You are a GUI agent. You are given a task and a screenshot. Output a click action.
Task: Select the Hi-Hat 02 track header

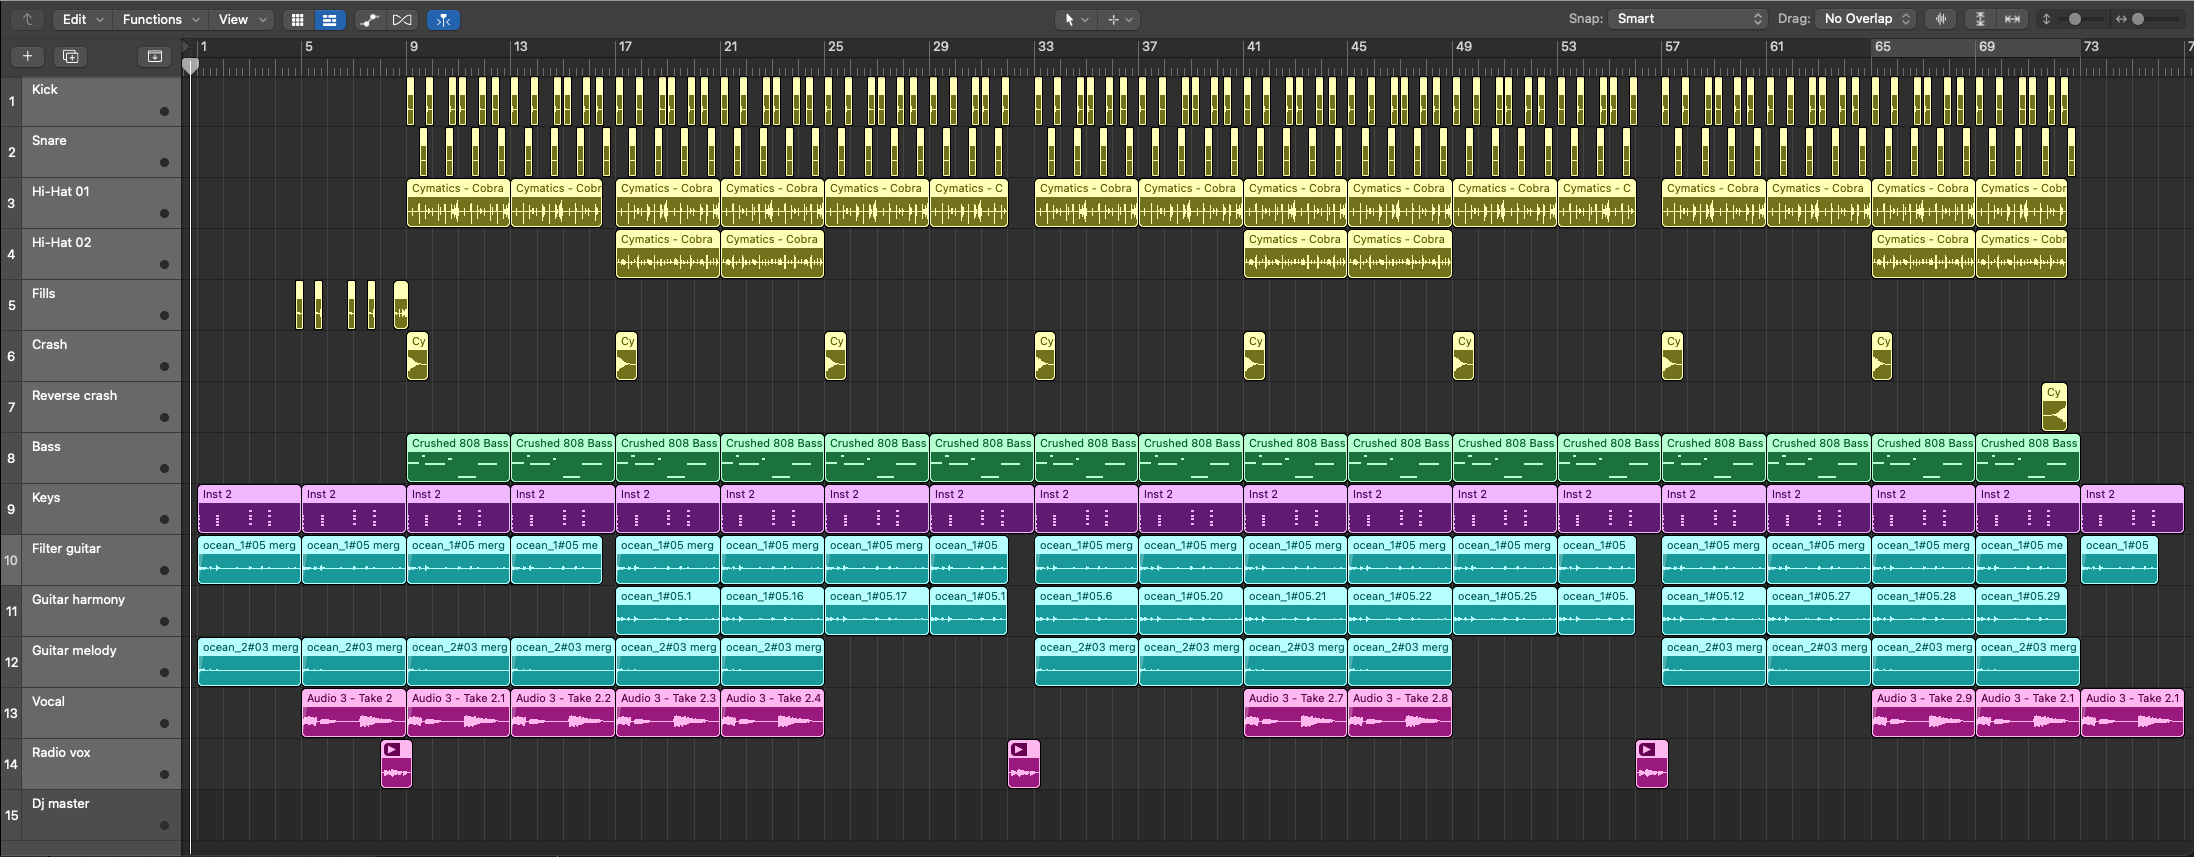pyautogui.click(x=91, y=254)
